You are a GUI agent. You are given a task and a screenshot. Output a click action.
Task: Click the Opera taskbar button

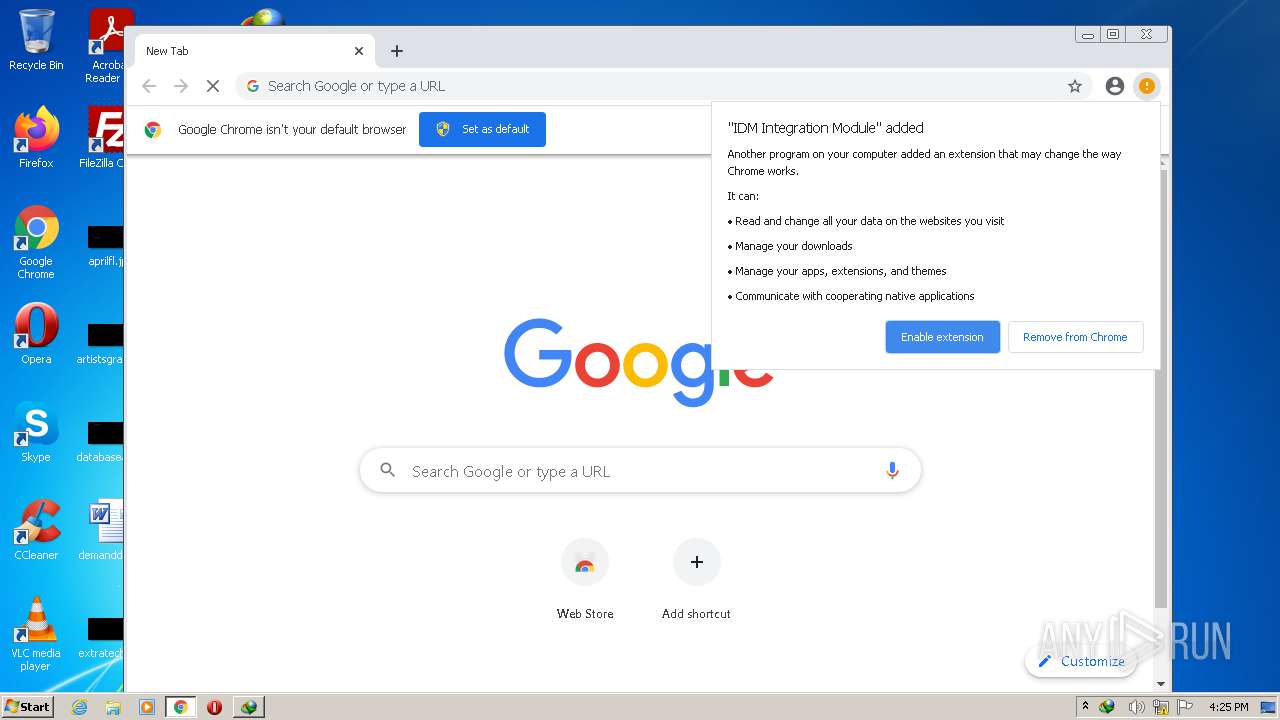point(214,707)
